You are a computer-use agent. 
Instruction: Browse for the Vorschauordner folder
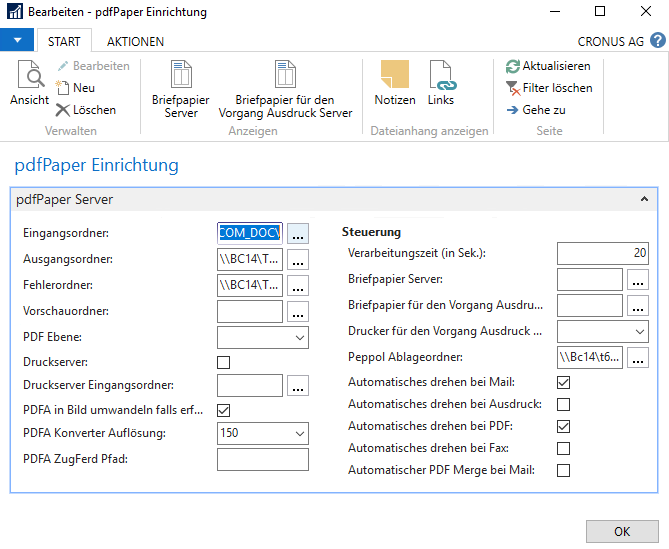(x=298, y=311)
